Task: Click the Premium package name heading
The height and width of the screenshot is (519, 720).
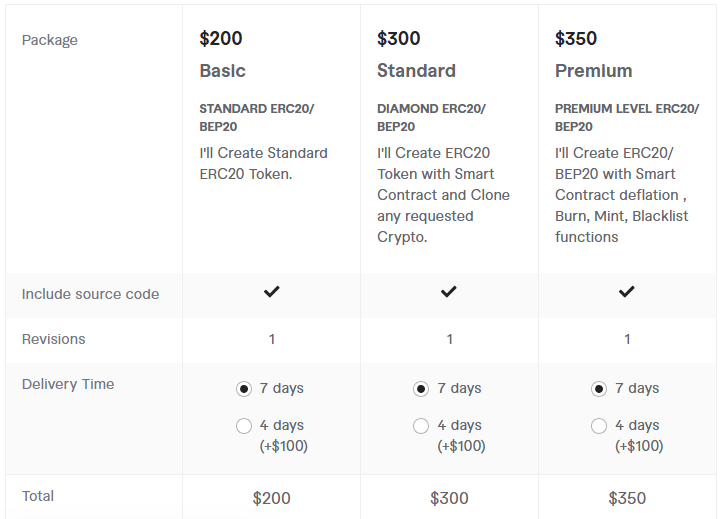Action: [x=593, y=71]
